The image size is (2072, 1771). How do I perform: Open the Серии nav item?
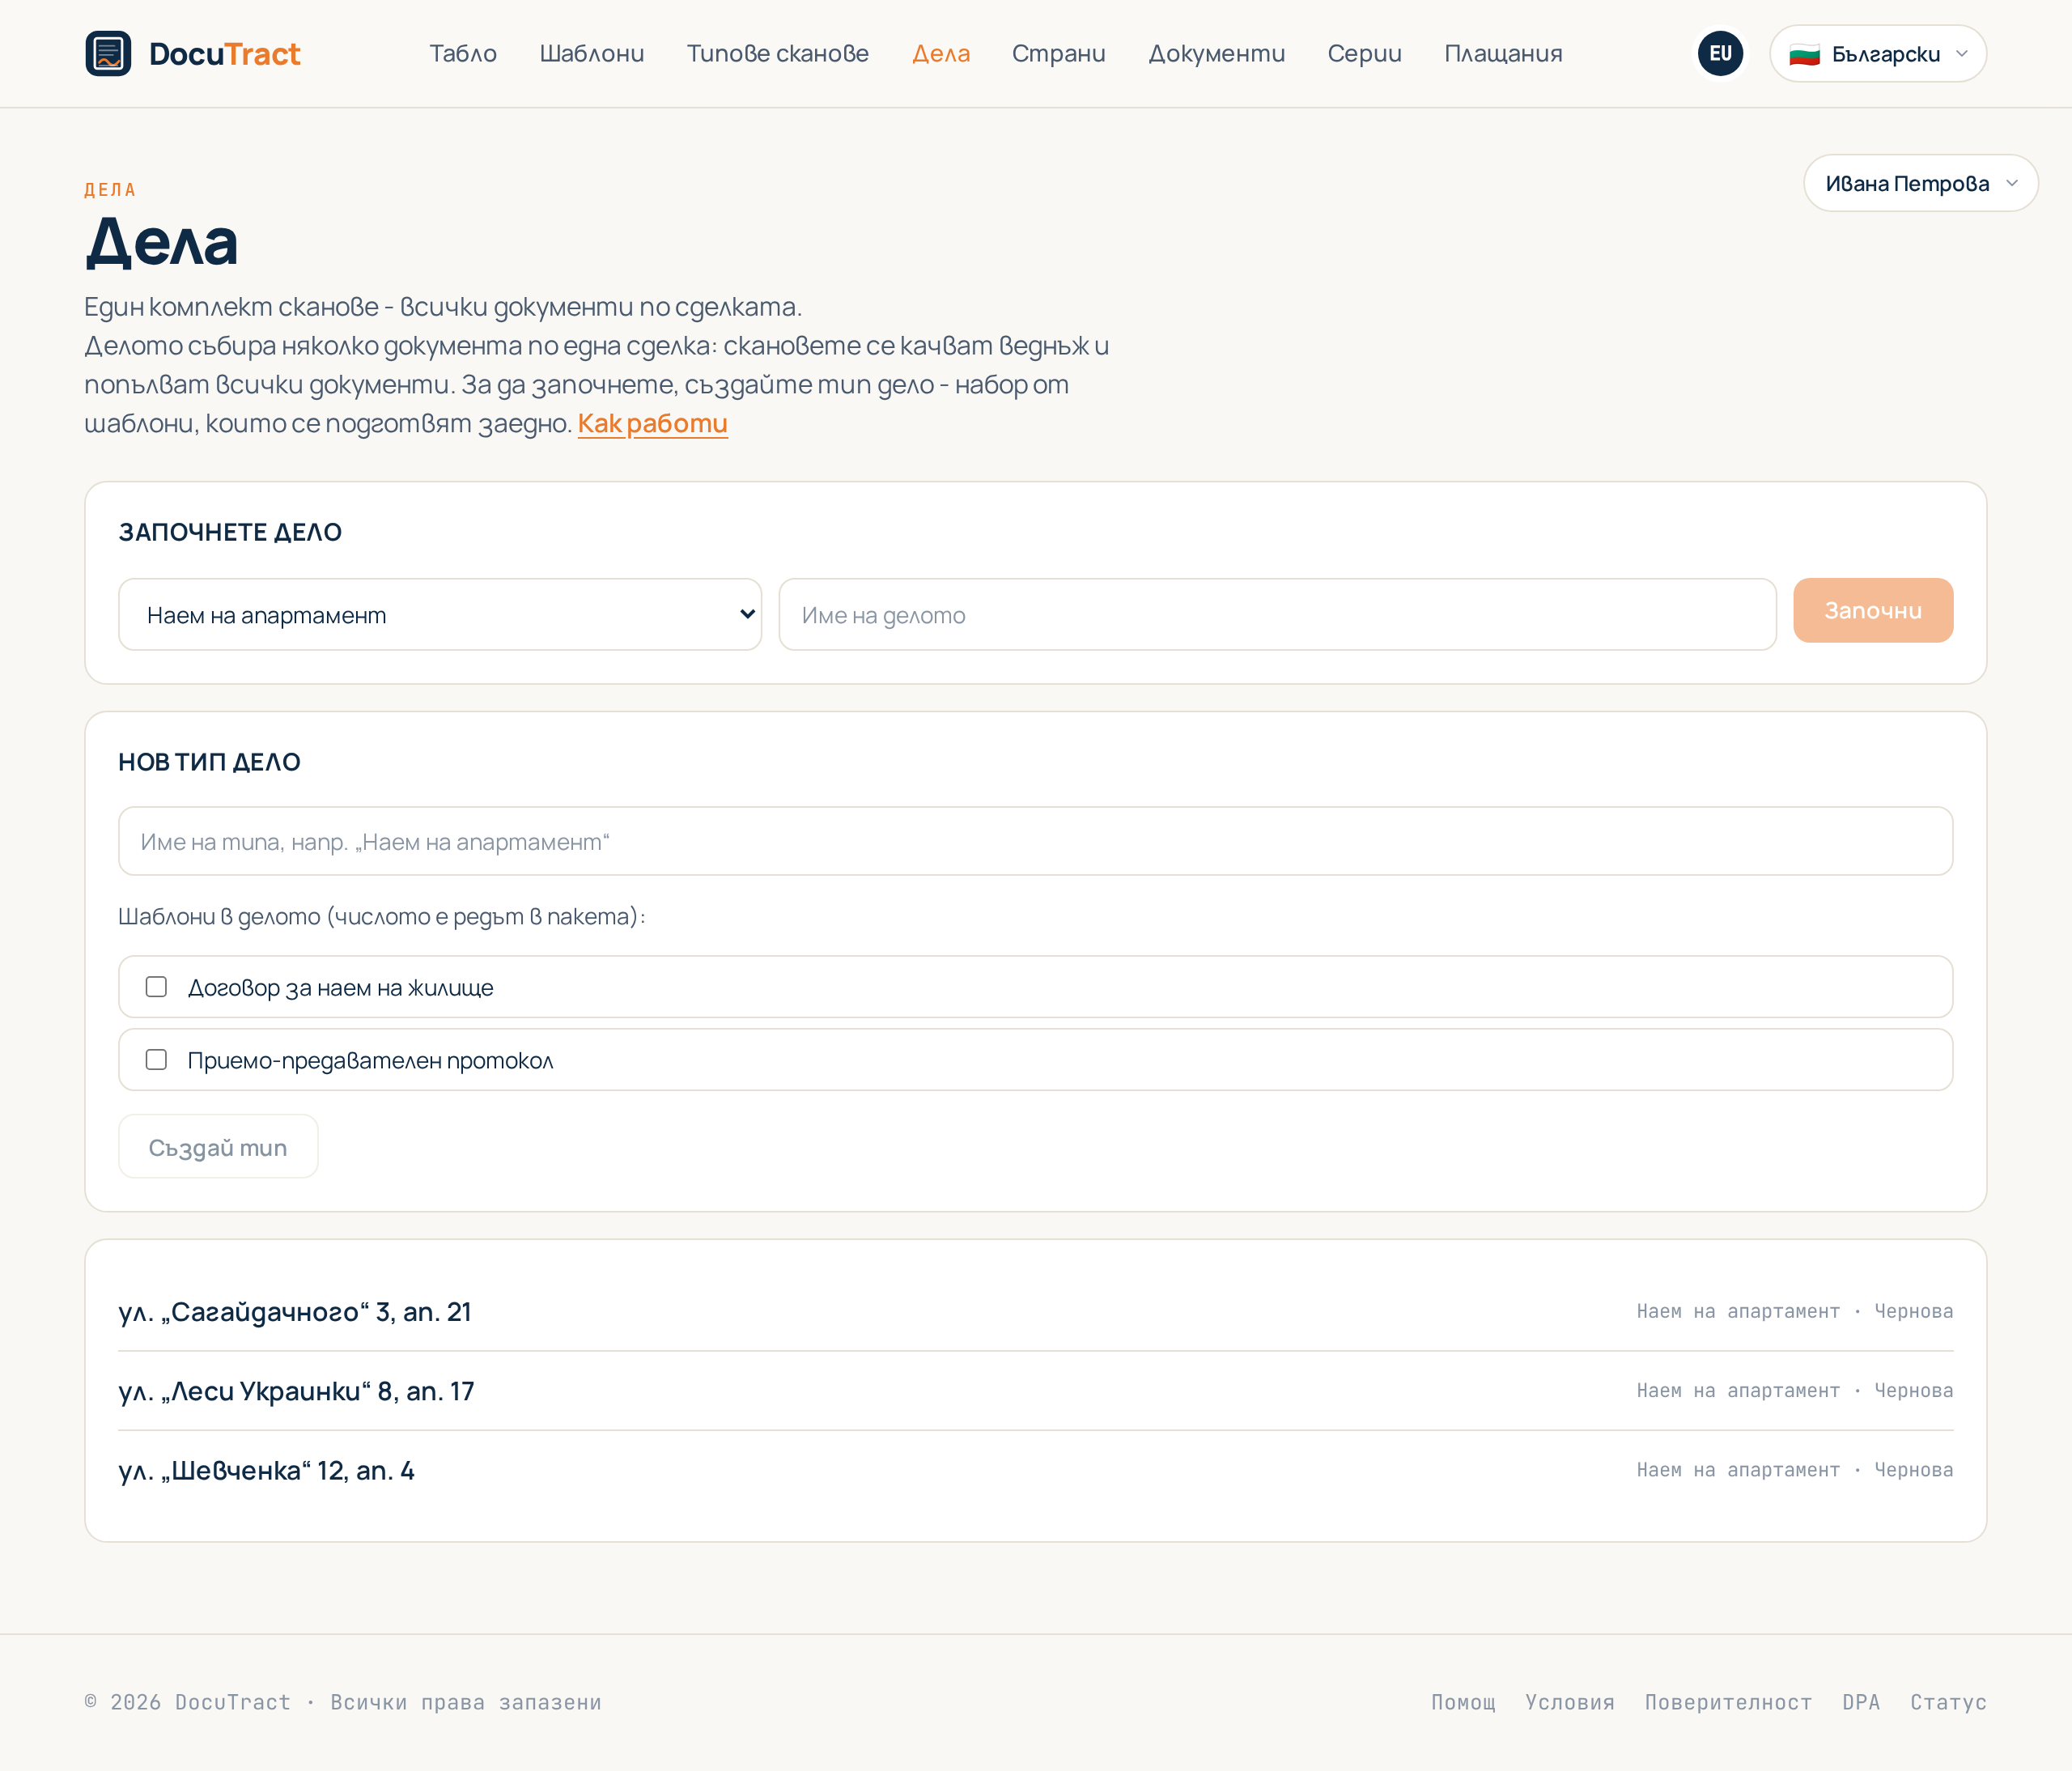[1365, 53]
